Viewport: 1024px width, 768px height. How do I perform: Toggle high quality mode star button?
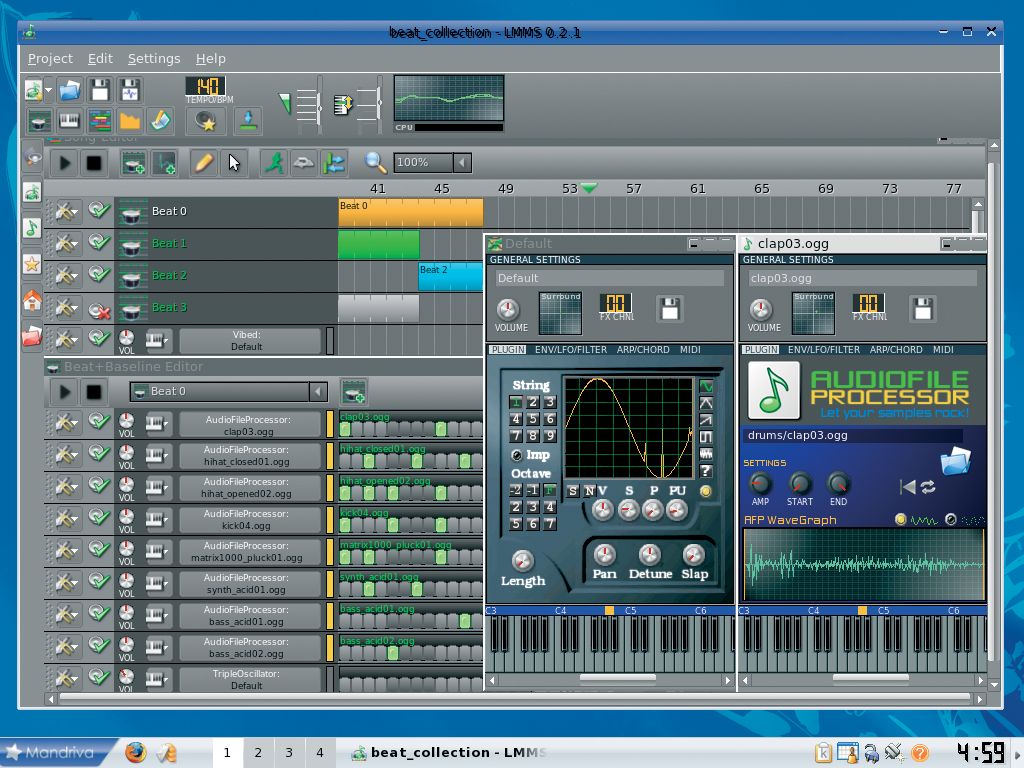206,121
